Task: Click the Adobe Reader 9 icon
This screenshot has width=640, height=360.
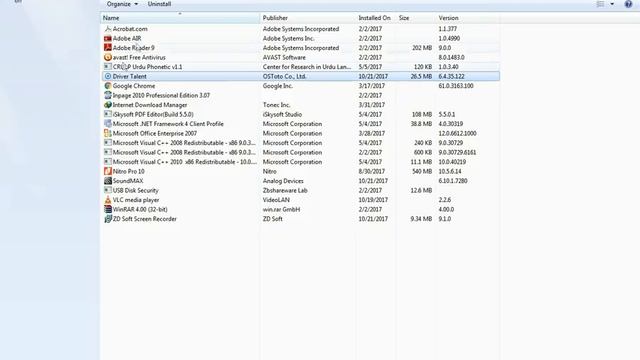Action: click(108, 48)
